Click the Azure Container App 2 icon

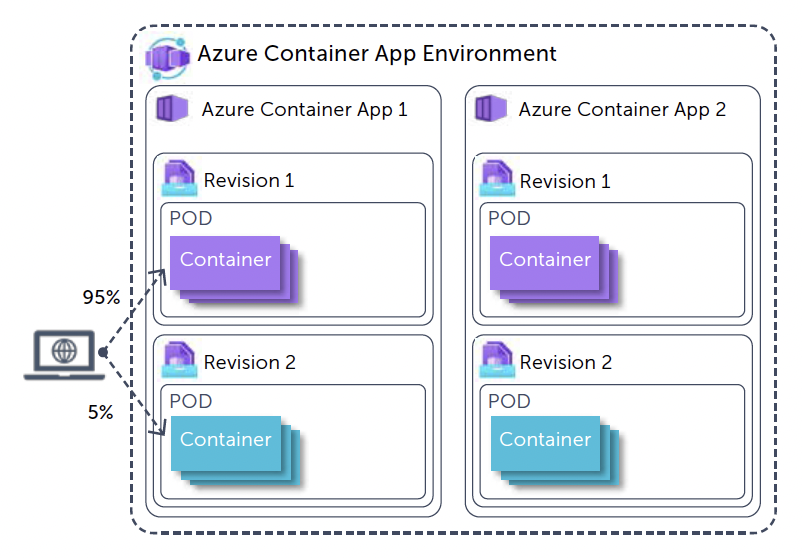click(491, 108)
